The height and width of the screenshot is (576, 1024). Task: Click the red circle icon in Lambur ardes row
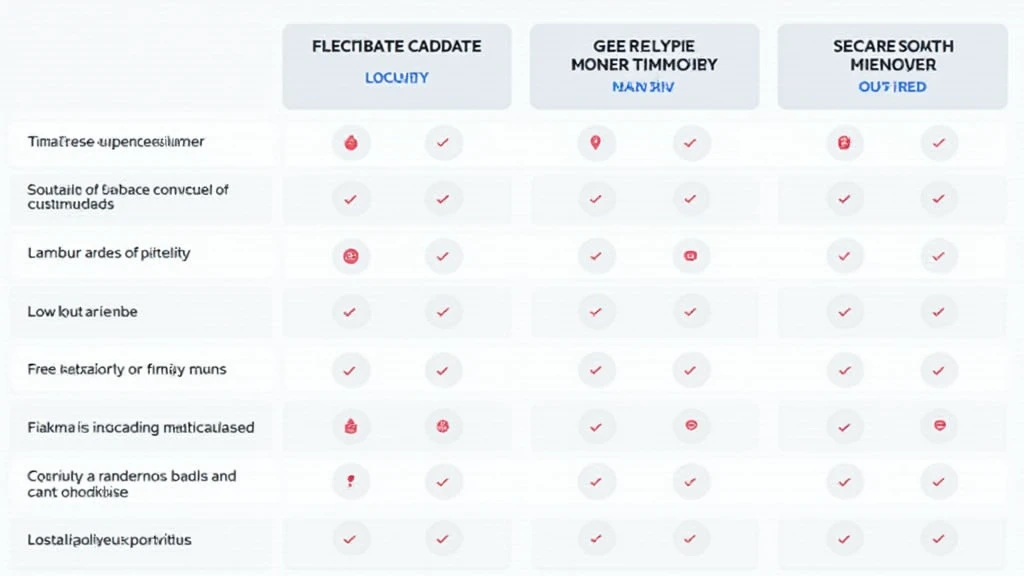click(350, 256)
